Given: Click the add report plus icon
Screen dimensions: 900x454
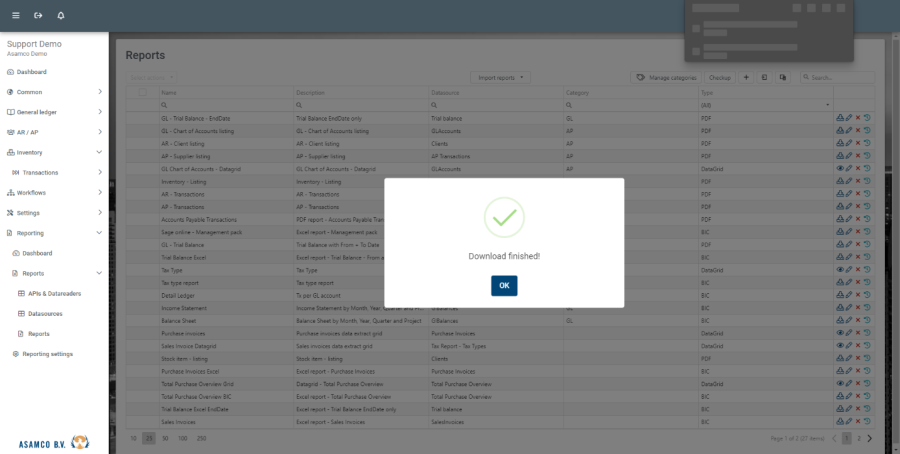Looking at the screenshot, I should click(x=746, y=77).
